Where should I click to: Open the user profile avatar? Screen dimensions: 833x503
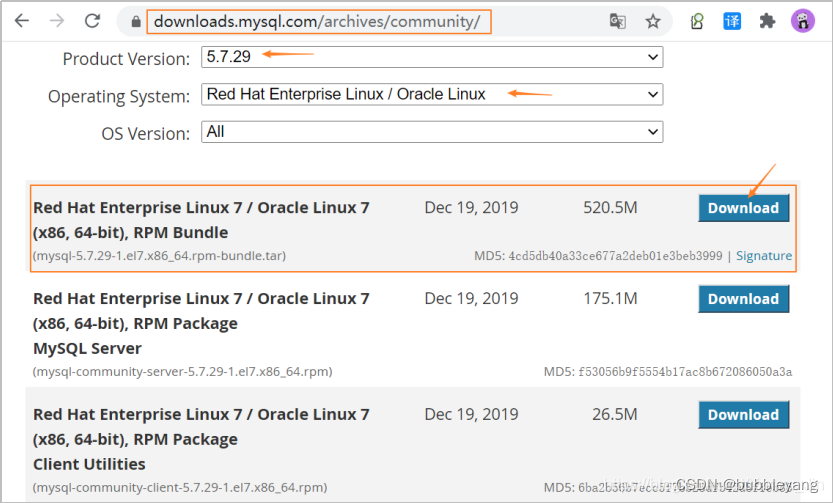click(x=803, y=21)
